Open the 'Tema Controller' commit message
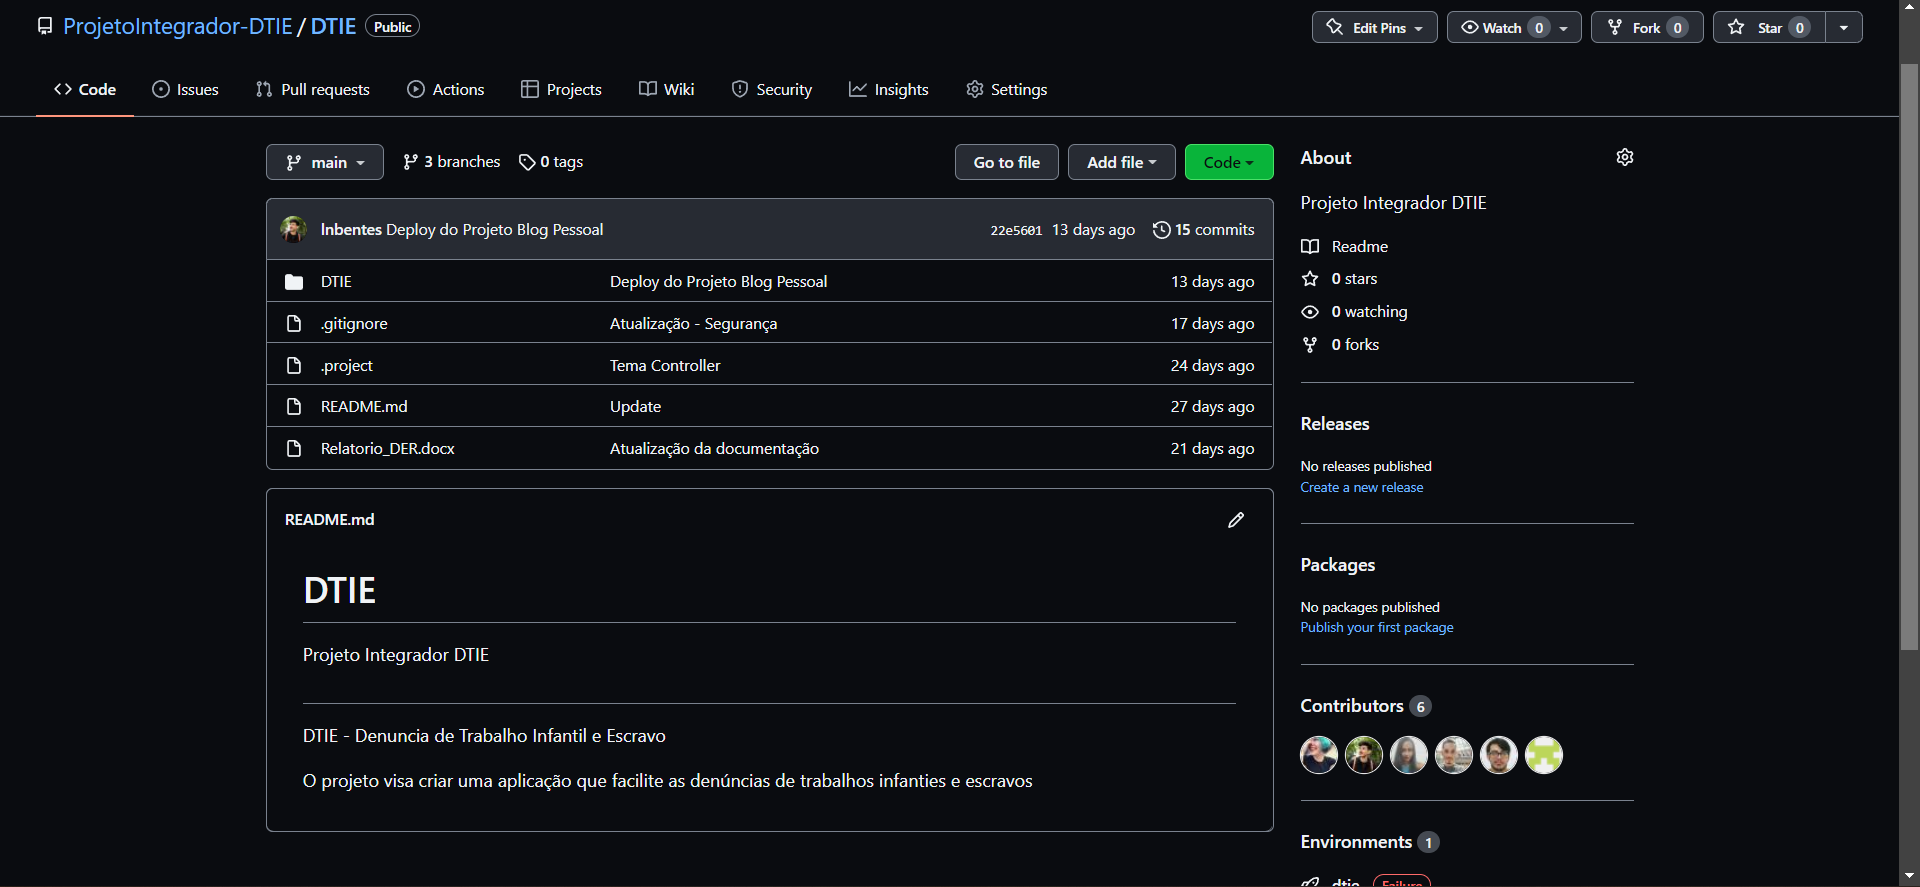1920x887 pixels. pyautogui.click(x=665, y=366)
